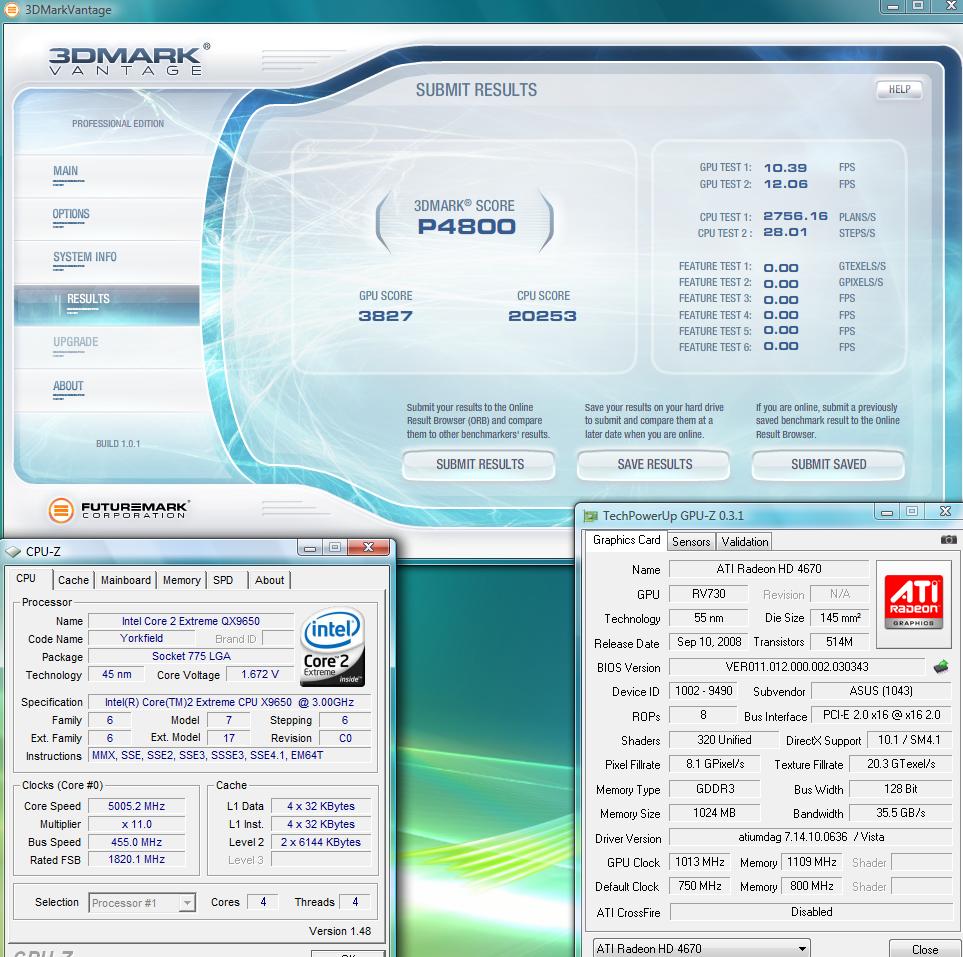Click the SUBMIT SAVED button
Image resolution: width=963 pixels, height=957 pixels.
[x=828, y=464]
